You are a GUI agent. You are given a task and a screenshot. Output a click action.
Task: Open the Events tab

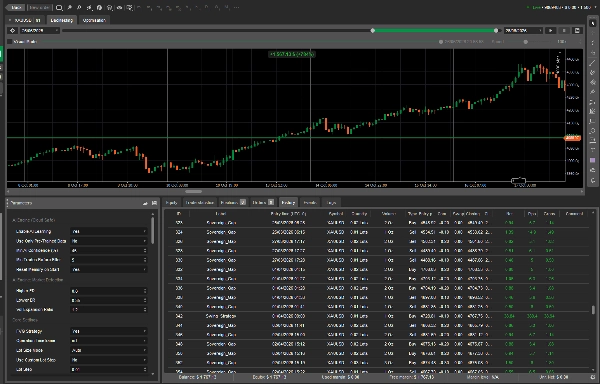(310, 203)
